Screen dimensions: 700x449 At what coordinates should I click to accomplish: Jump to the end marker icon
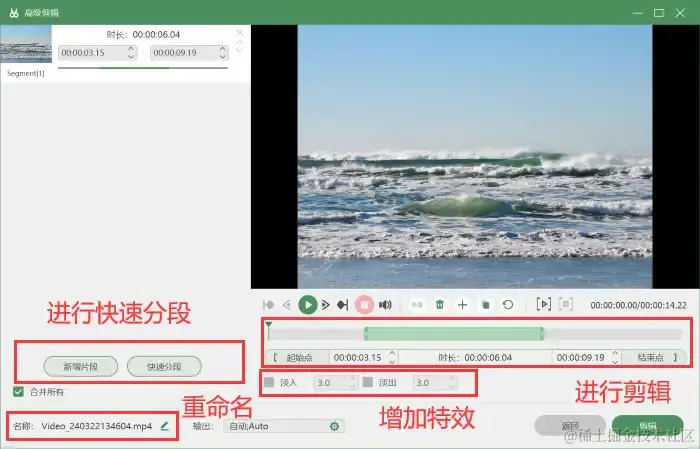343,305
